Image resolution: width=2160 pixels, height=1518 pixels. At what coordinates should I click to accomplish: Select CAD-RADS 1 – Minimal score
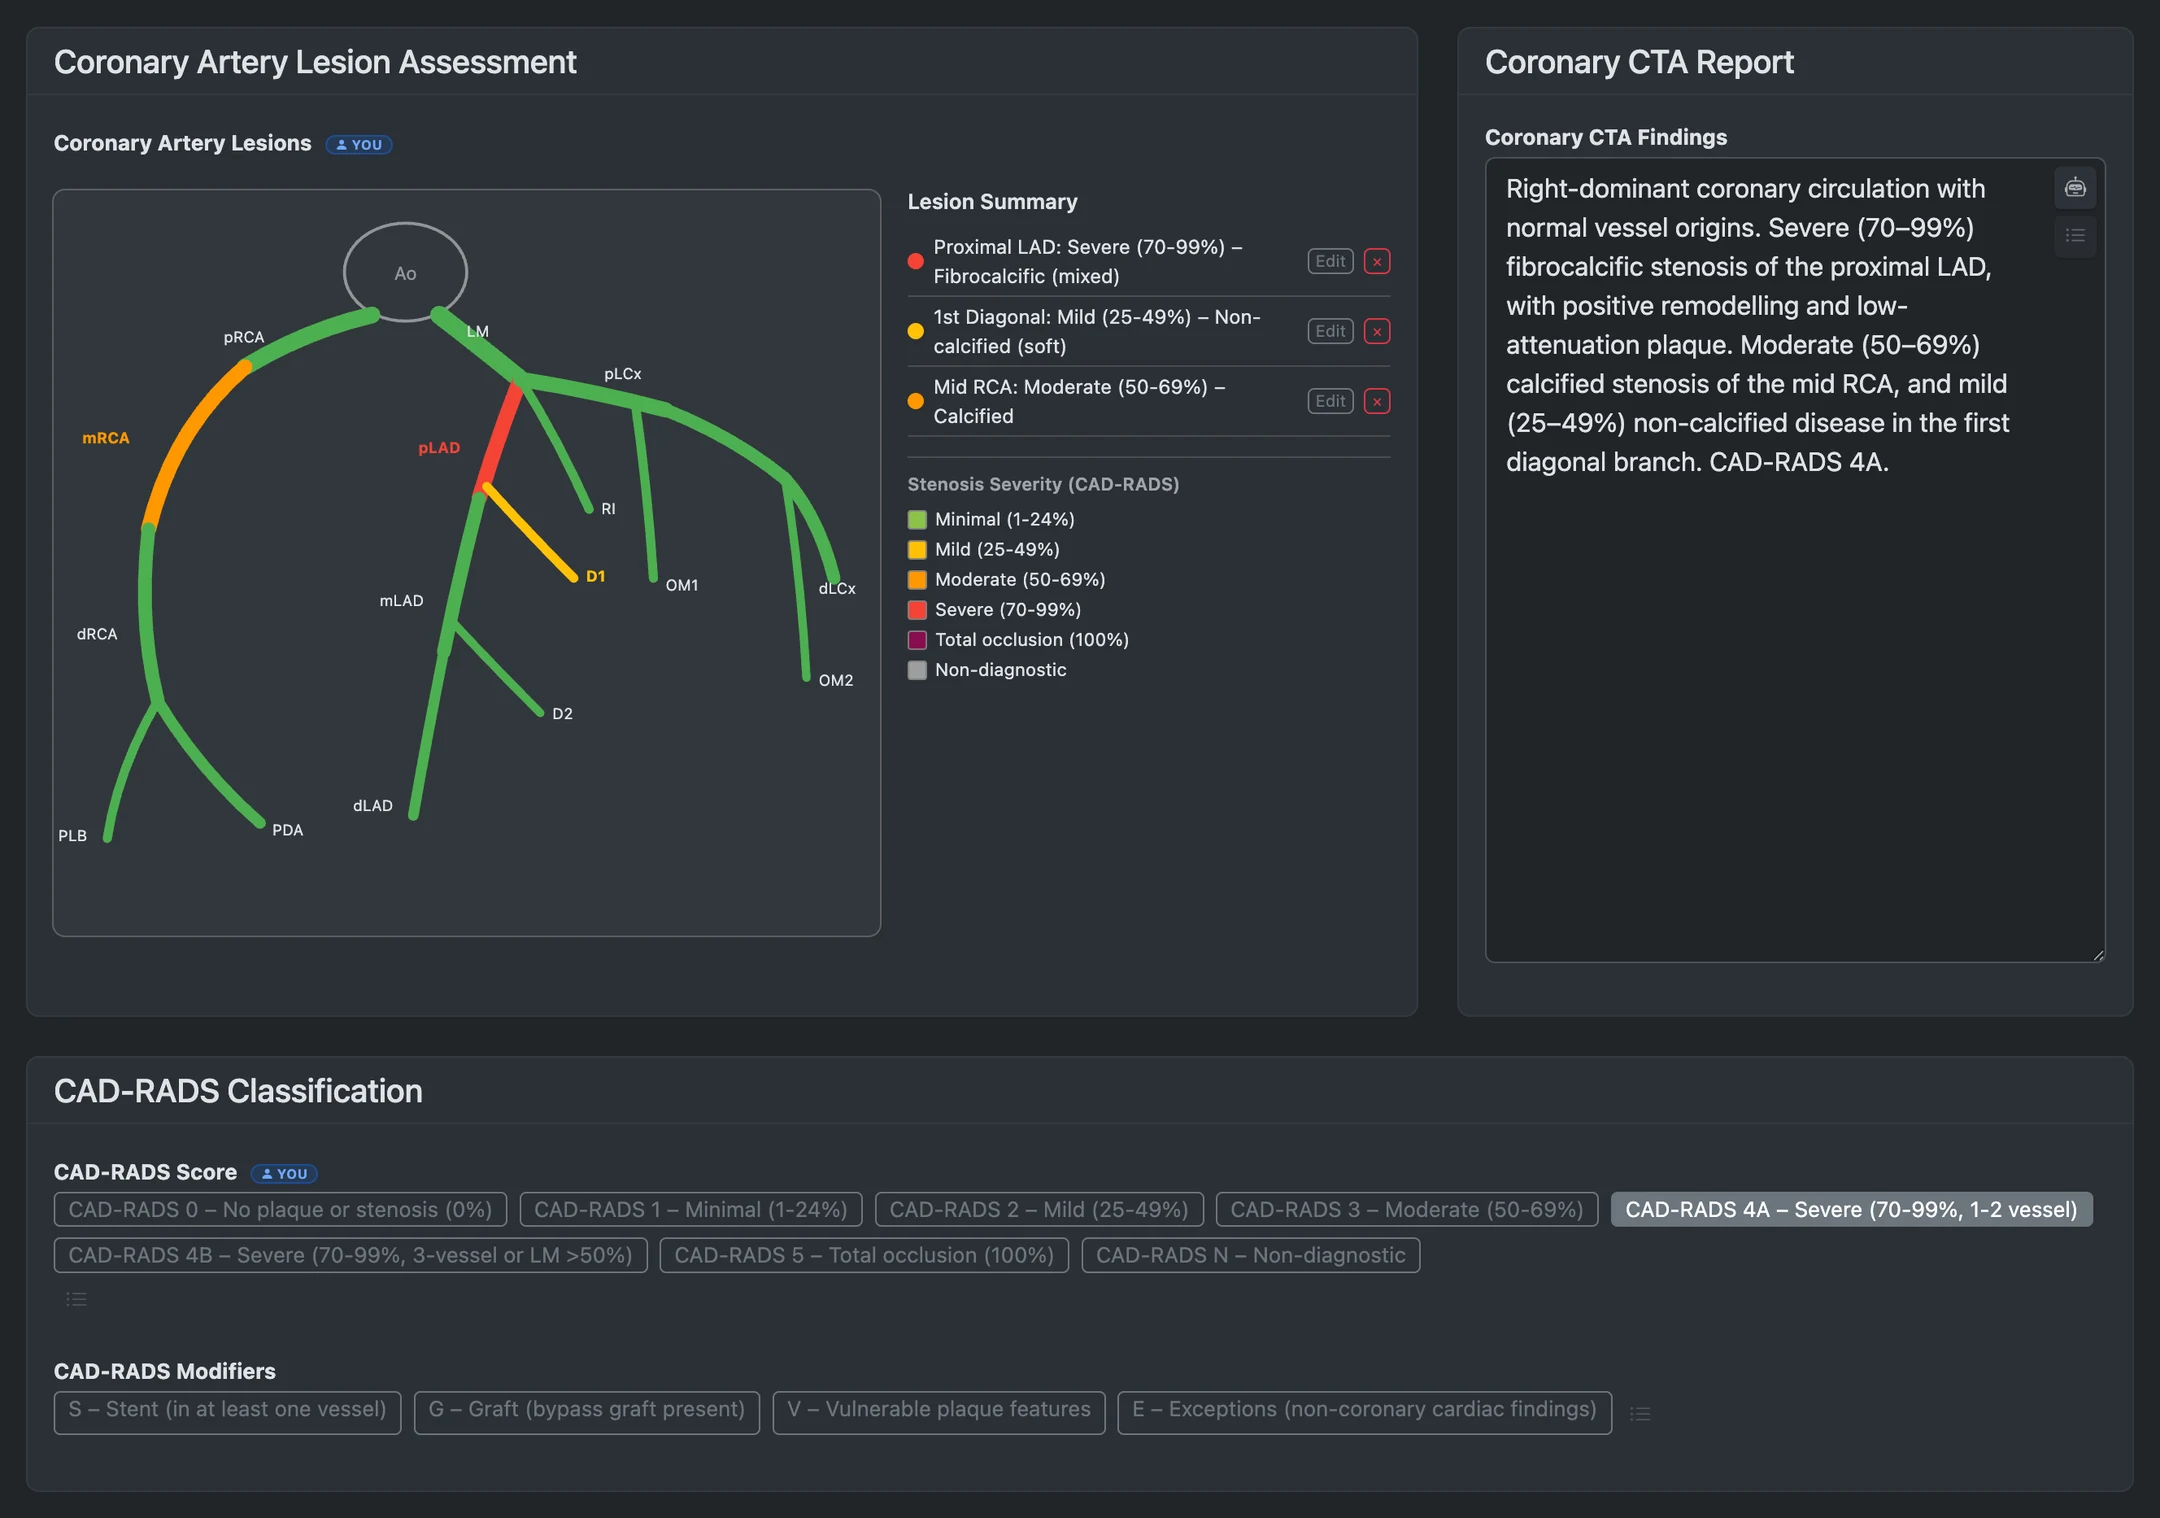[691, 1209]
